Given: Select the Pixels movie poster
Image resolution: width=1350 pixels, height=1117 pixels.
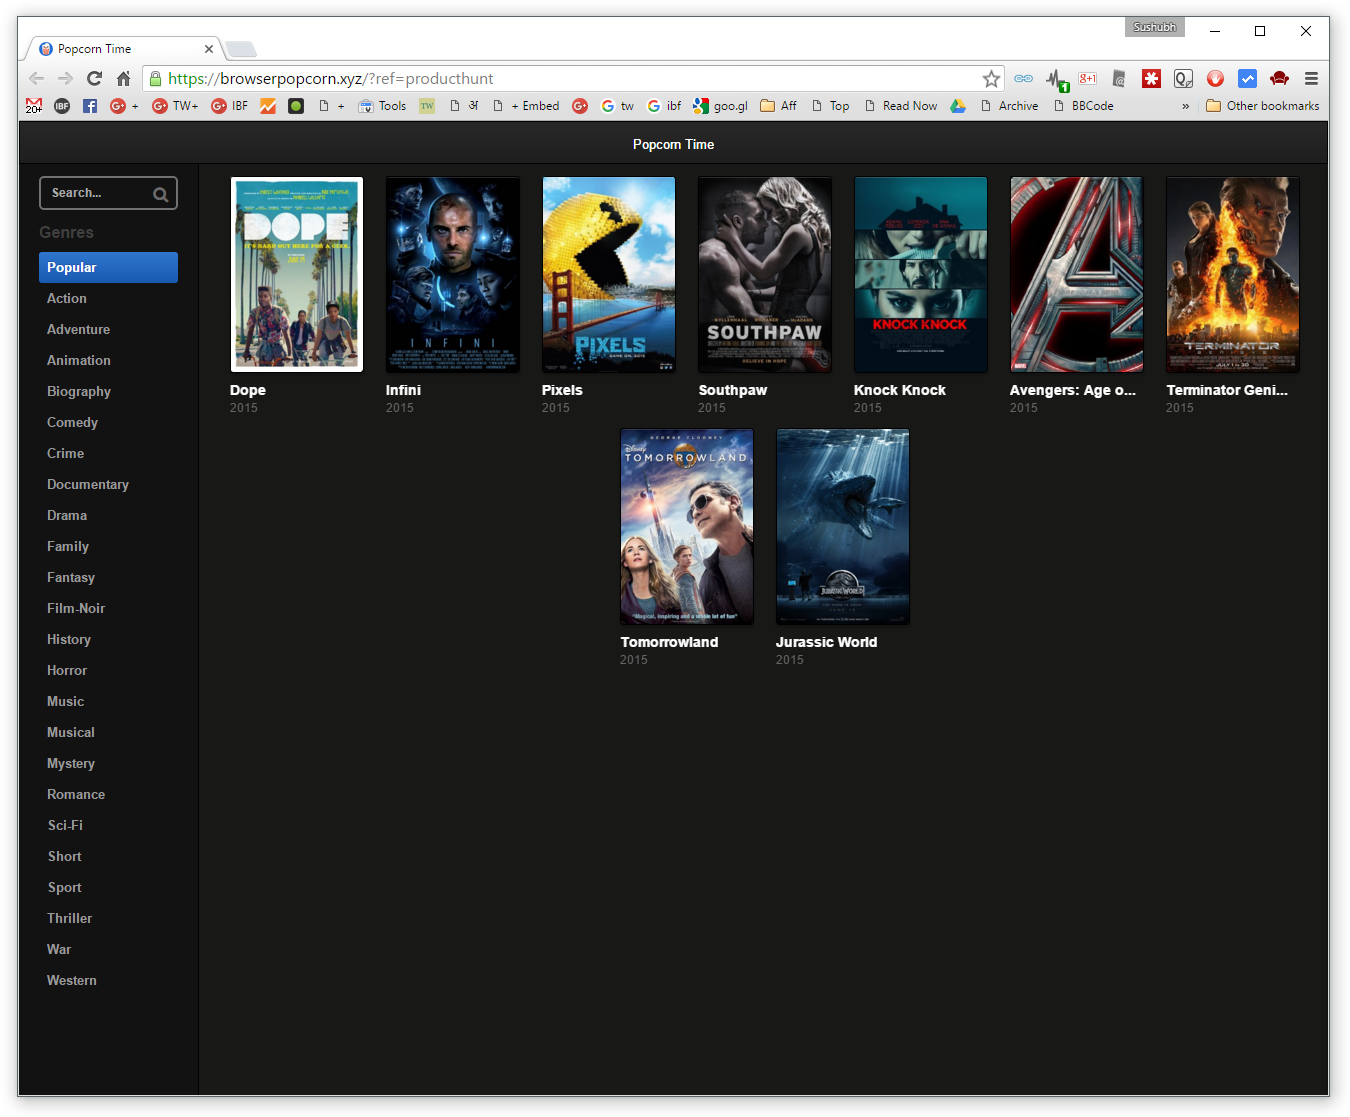Looking at the screenshot, I should [x=608, y=274].
